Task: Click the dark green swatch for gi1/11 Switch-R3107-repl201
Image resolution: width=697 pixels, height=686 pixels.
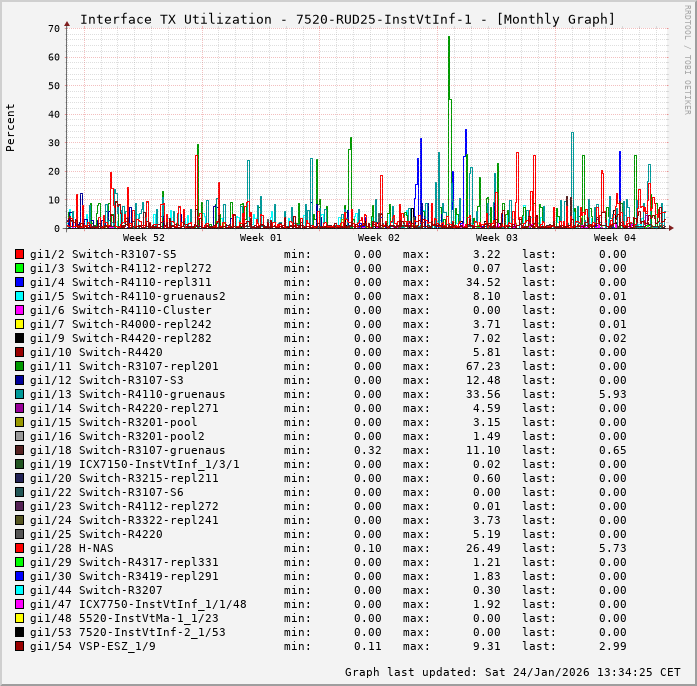Action: 19,366
